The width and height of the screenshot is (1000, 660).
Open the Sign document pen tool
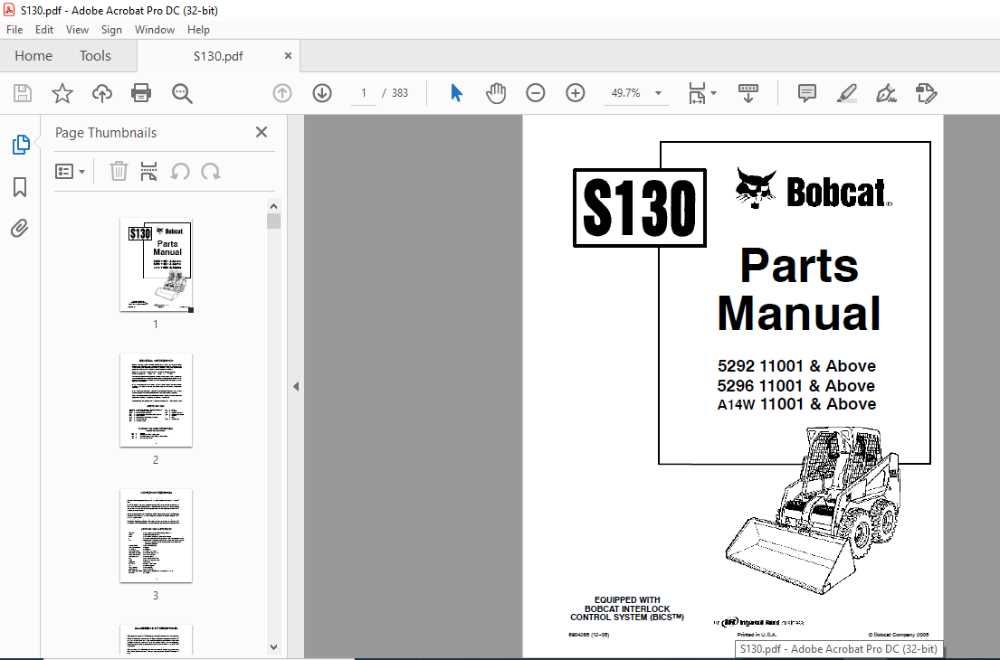tap(886, 93)
